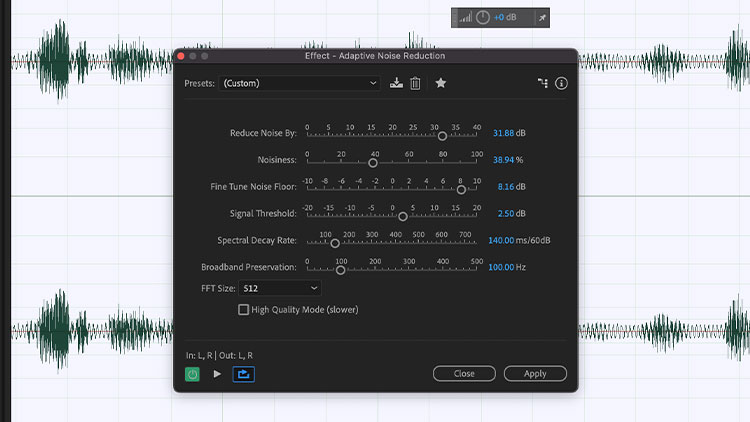750x422 pixels.
Task: Click the Apply button
Action: point(535,374)
